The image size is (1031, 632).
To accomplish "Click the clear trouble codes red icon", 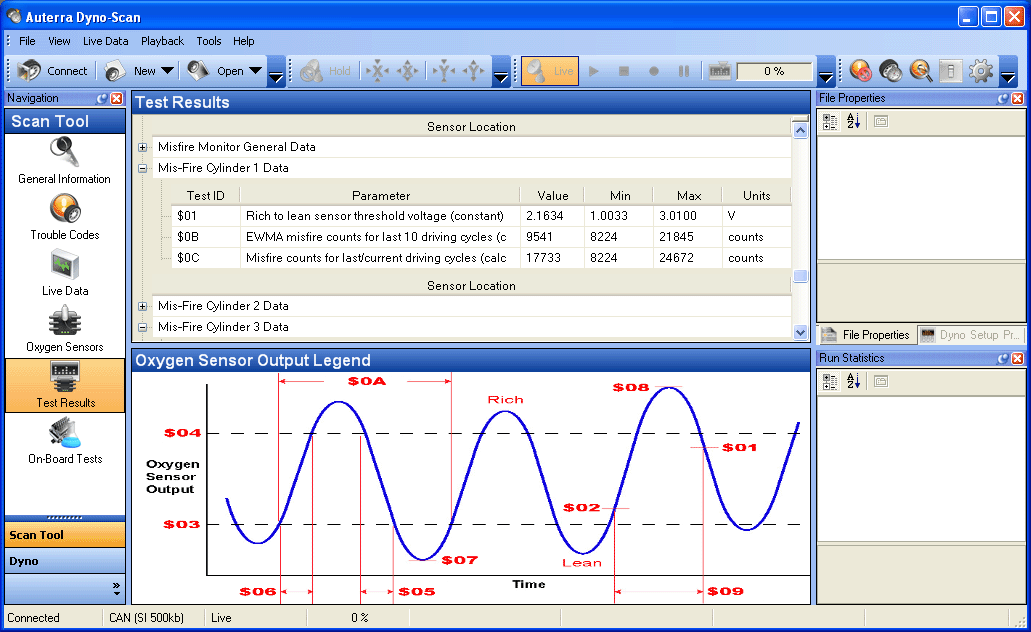I will click(x=860, y=71).
